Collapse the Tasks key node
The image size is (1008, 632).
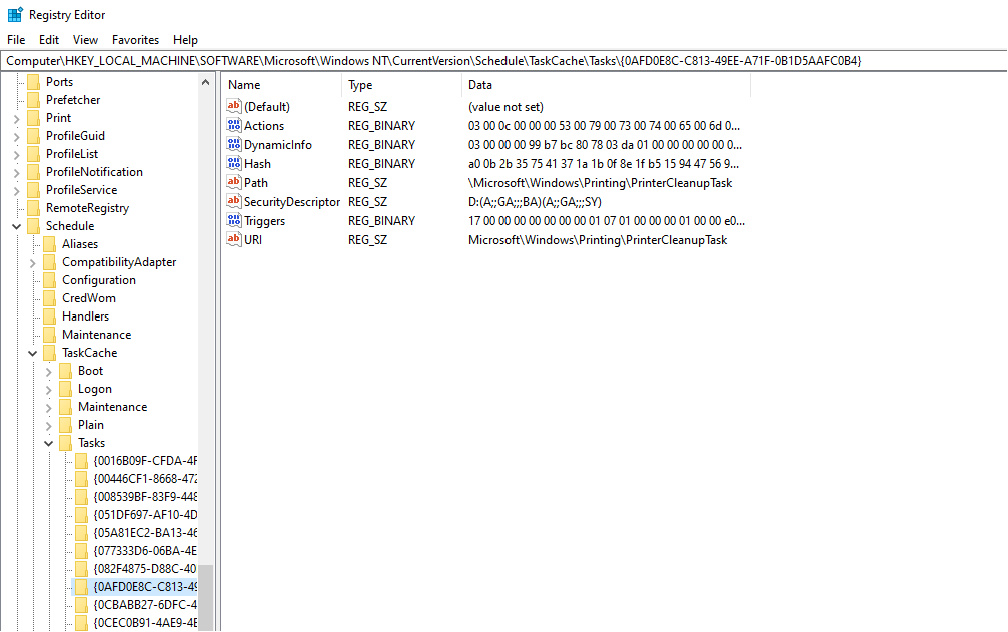point(49,443)
